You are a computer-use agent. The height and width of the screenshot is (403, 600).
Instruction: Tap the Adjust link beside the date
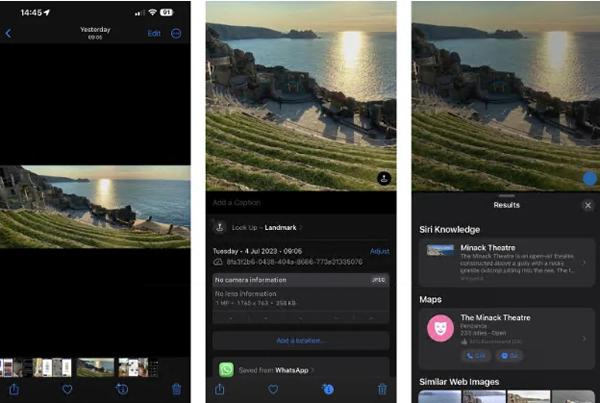pos(379,251)
